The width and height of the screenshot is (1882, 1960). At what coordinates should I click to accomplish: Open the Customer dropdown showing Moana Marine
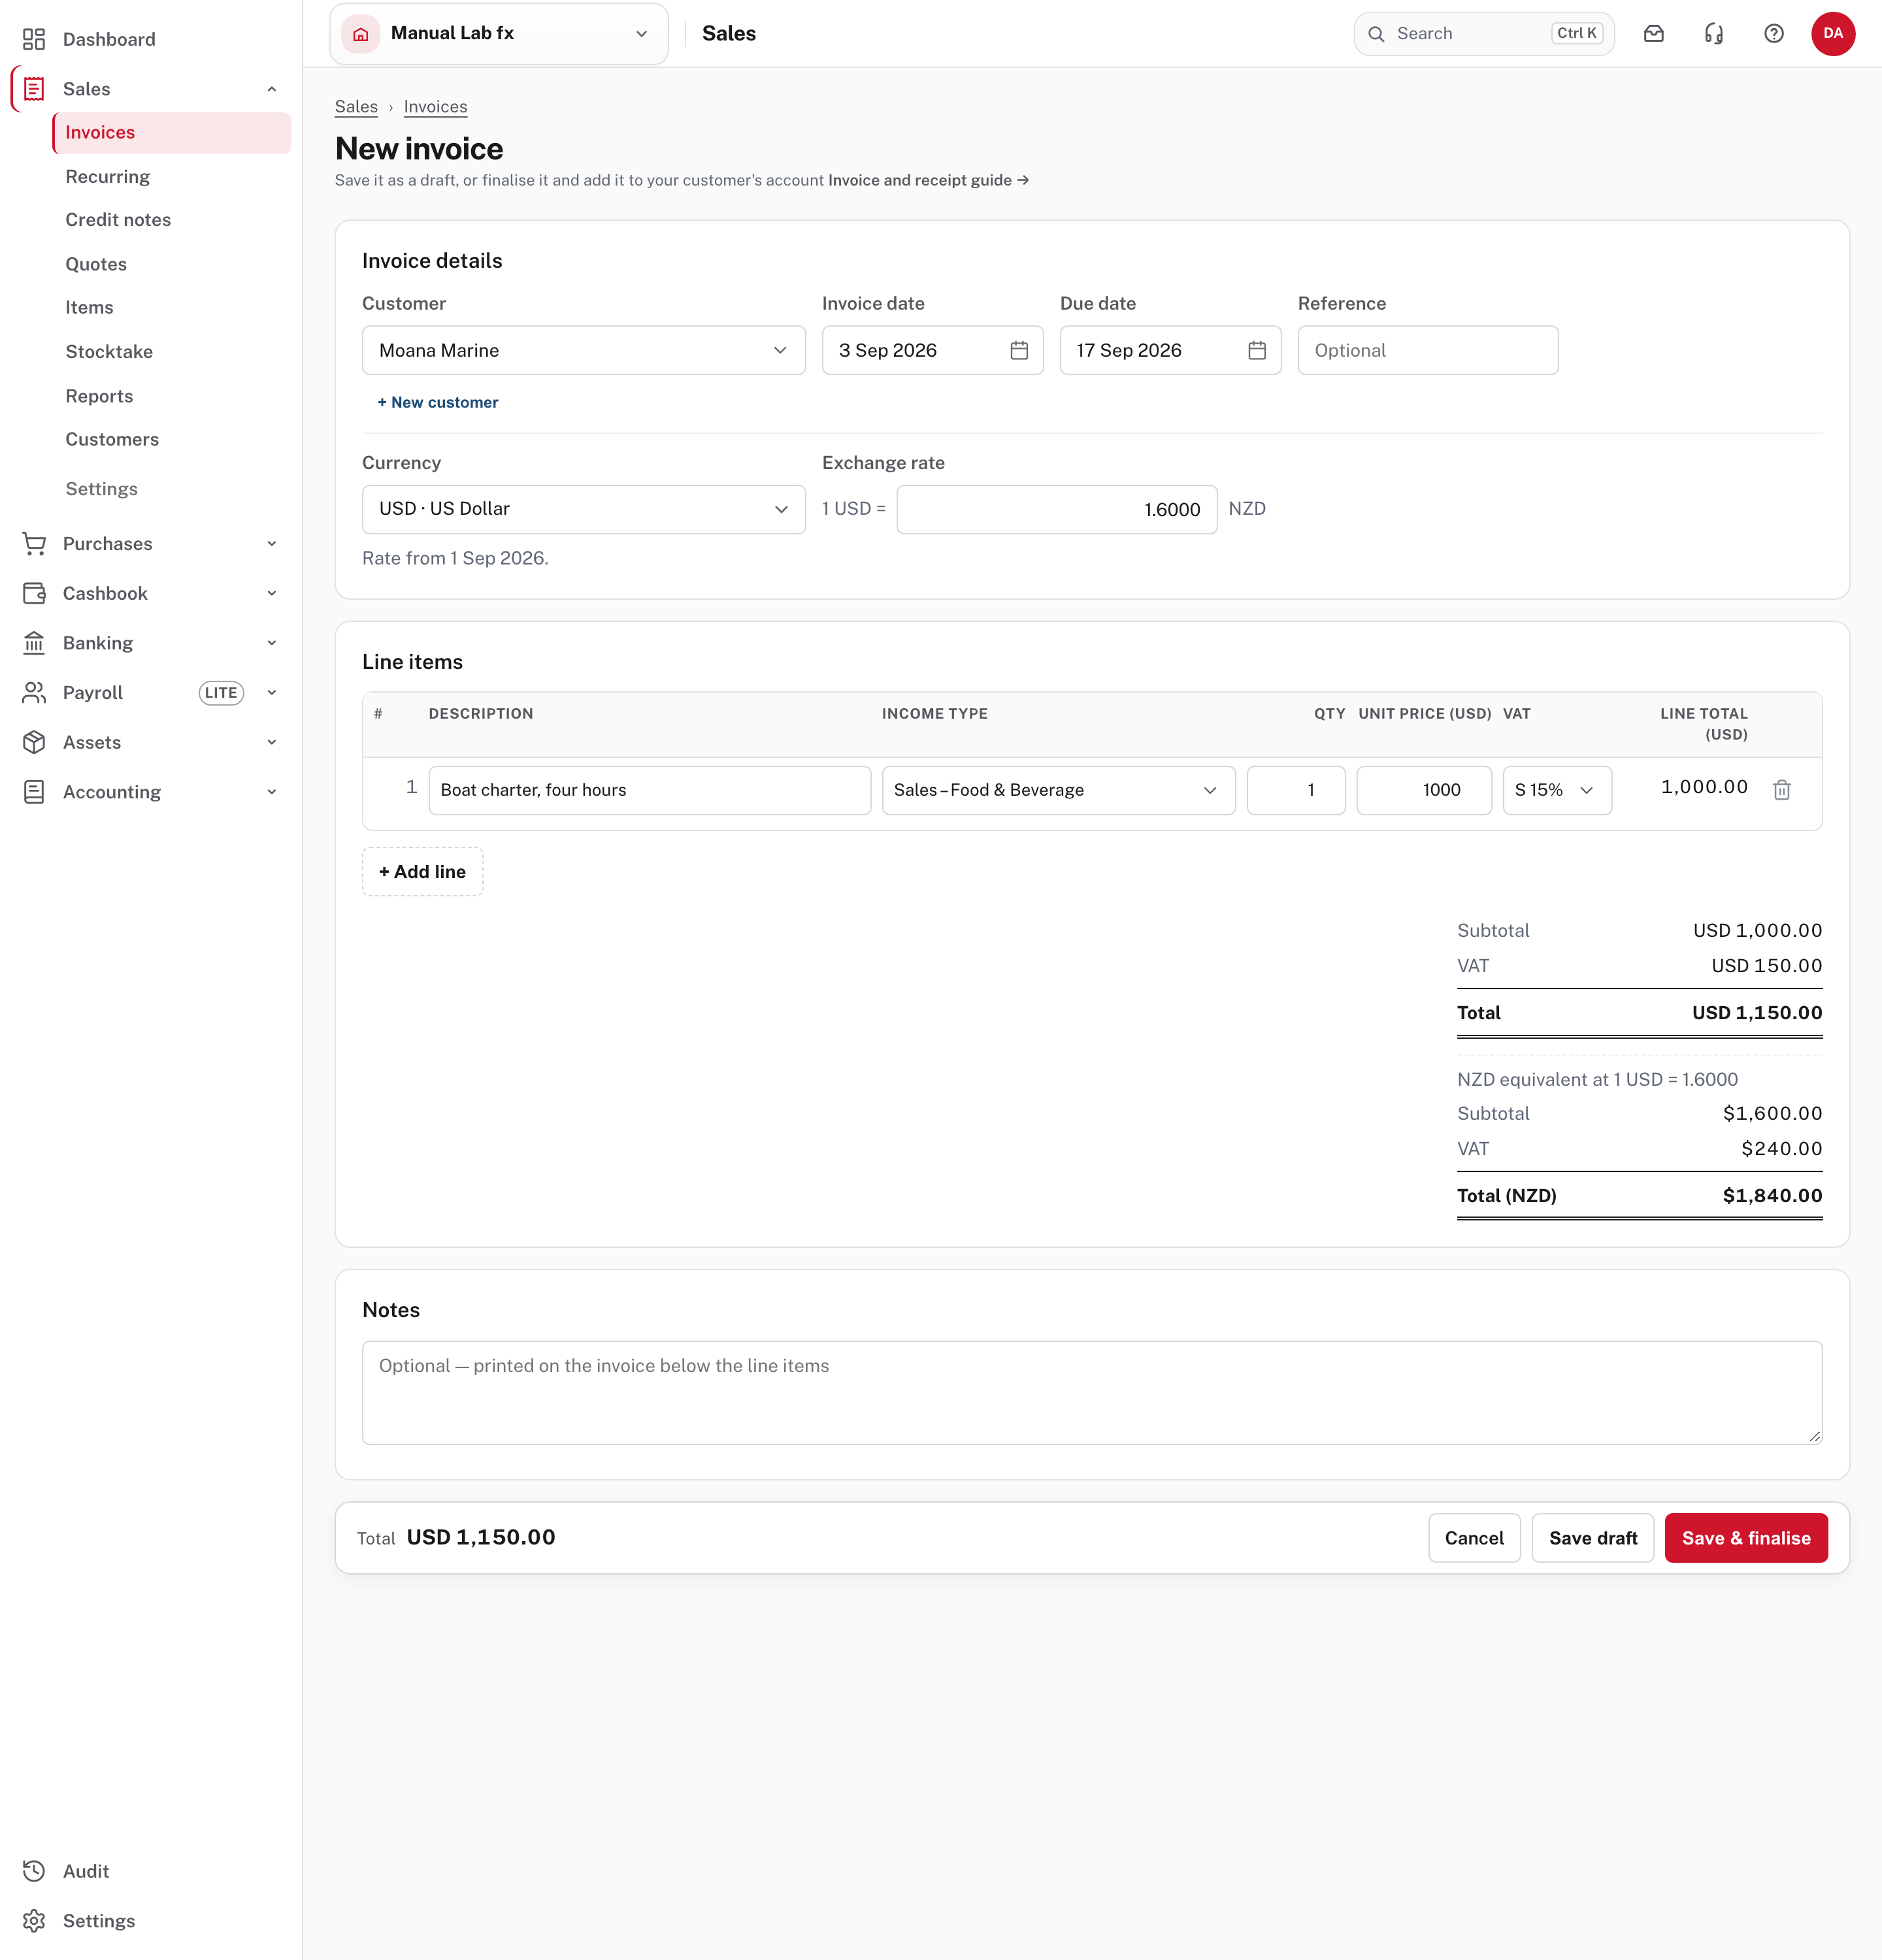584,350
